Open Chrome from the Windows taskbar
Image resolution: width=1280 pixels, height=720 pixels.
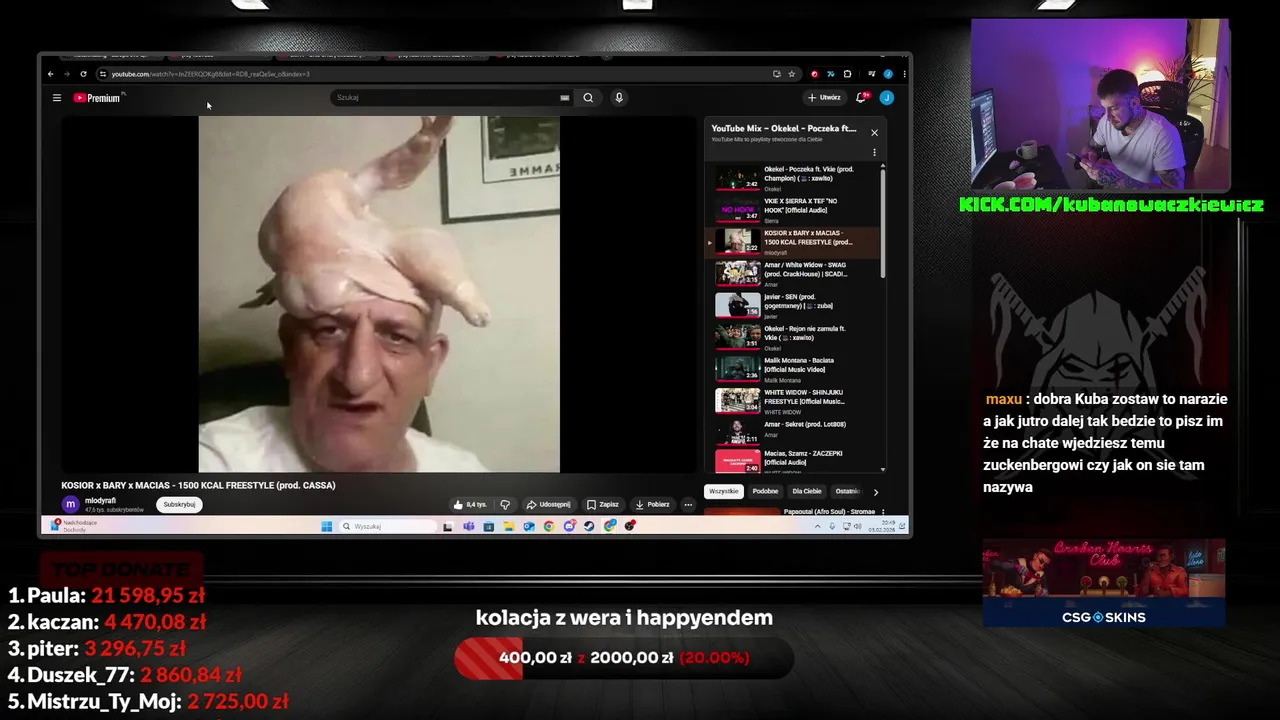549,526
